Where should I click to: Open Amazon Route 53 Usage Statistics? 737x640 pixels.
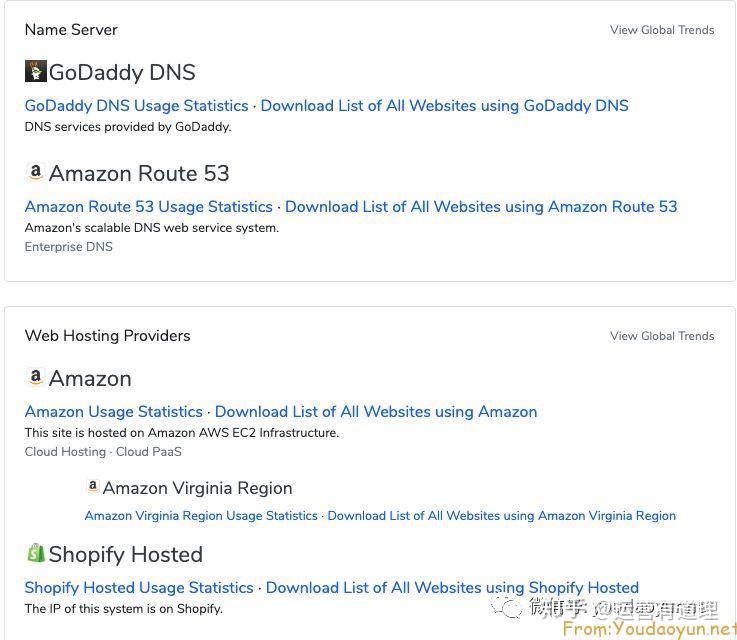coord(149,207)
